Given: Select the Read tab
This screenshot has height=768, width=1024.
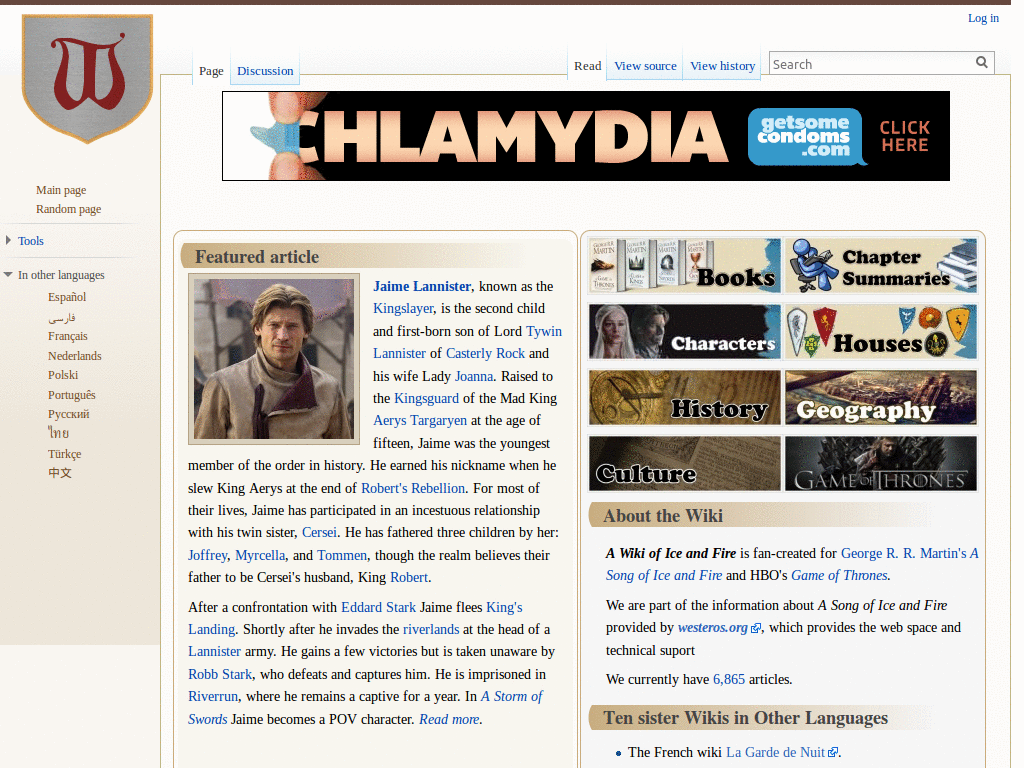Looking at the screenshot, I should (x=588, y=66).
